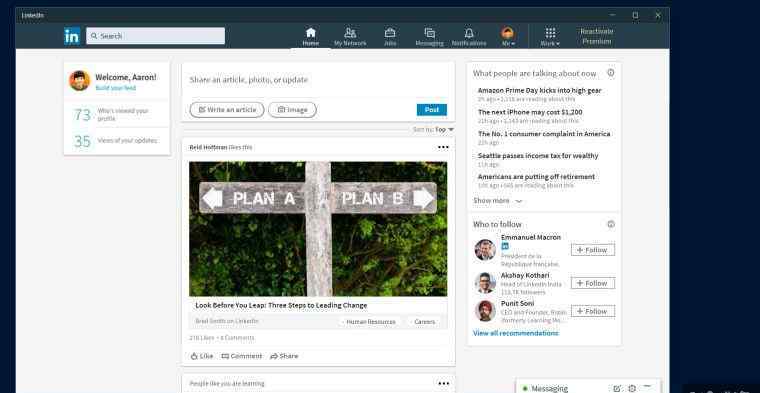Open the Work apps grid icon

(x=550, y=32)
